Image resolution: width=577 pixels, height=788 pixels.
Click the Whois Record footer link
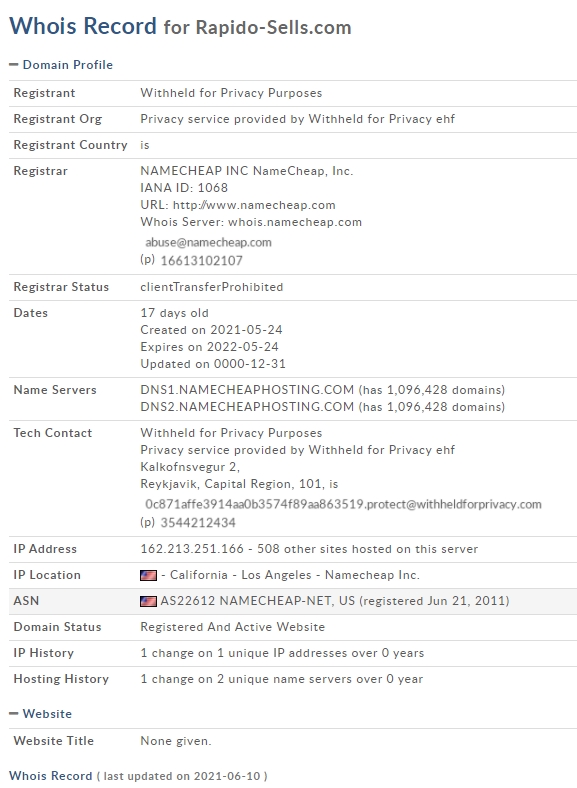(x=51, y=776)
